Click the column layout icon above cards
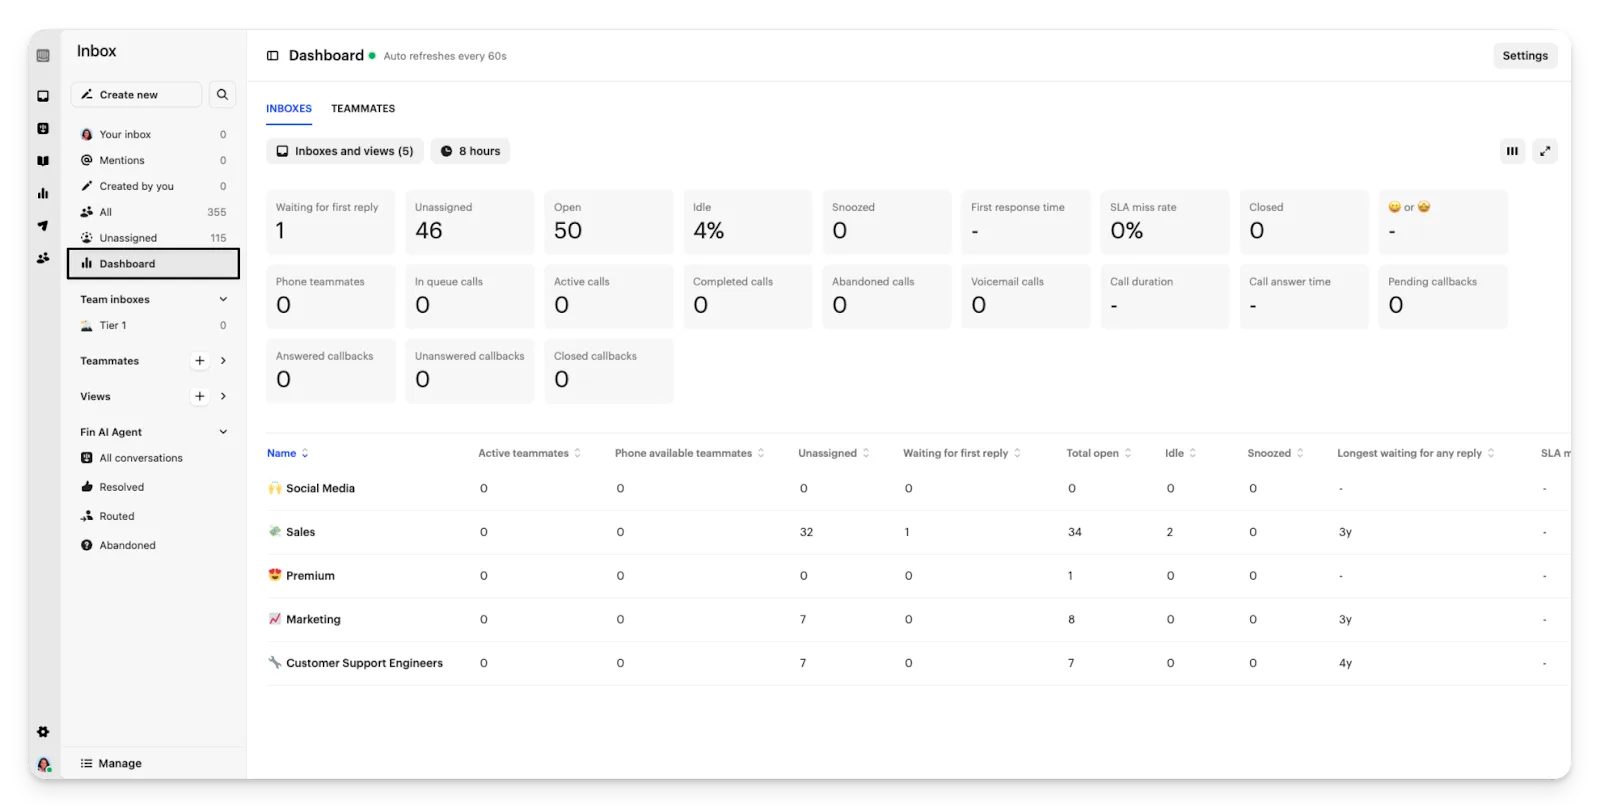This screenshot has width=1600, height=808. click(x=1512, y=151)
